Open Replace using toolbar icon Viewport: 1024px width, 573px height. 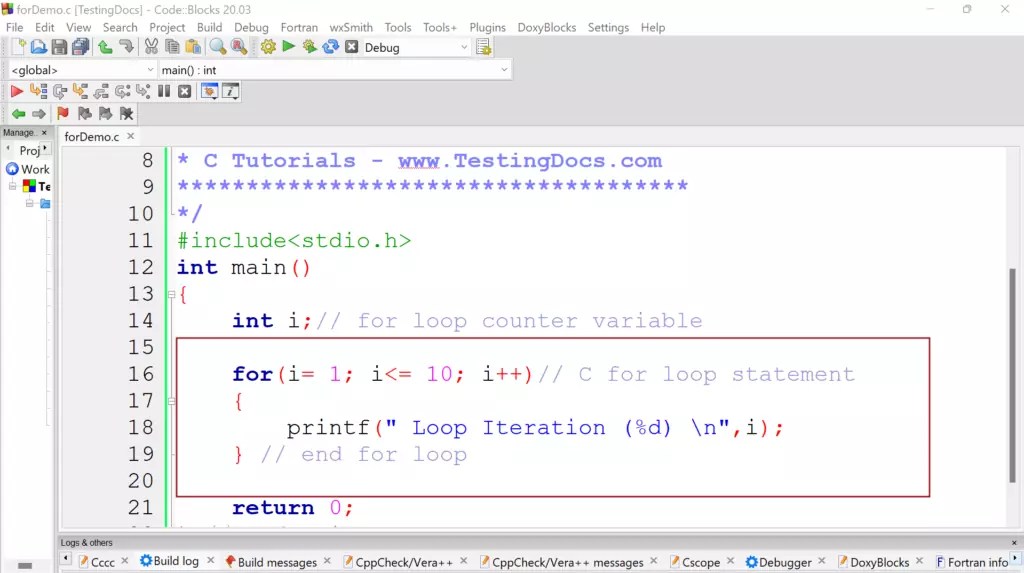[x=239, y=47]
